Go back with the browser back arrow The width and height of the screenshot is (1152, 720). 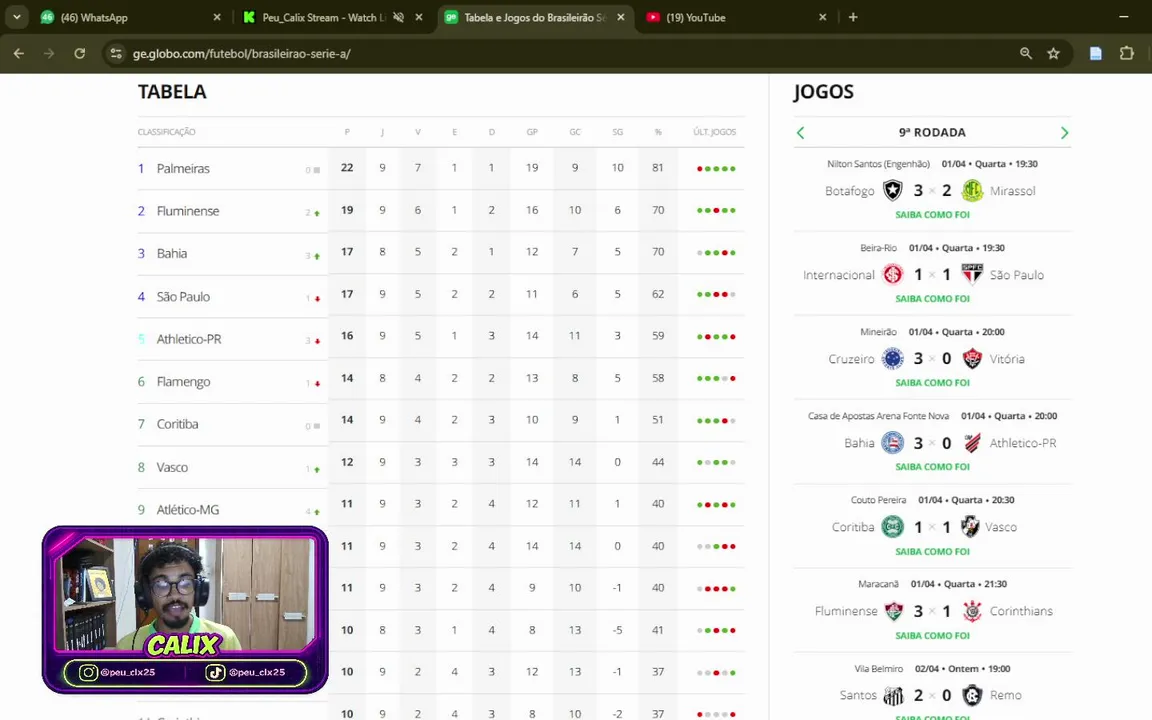[x=19, y=54]
